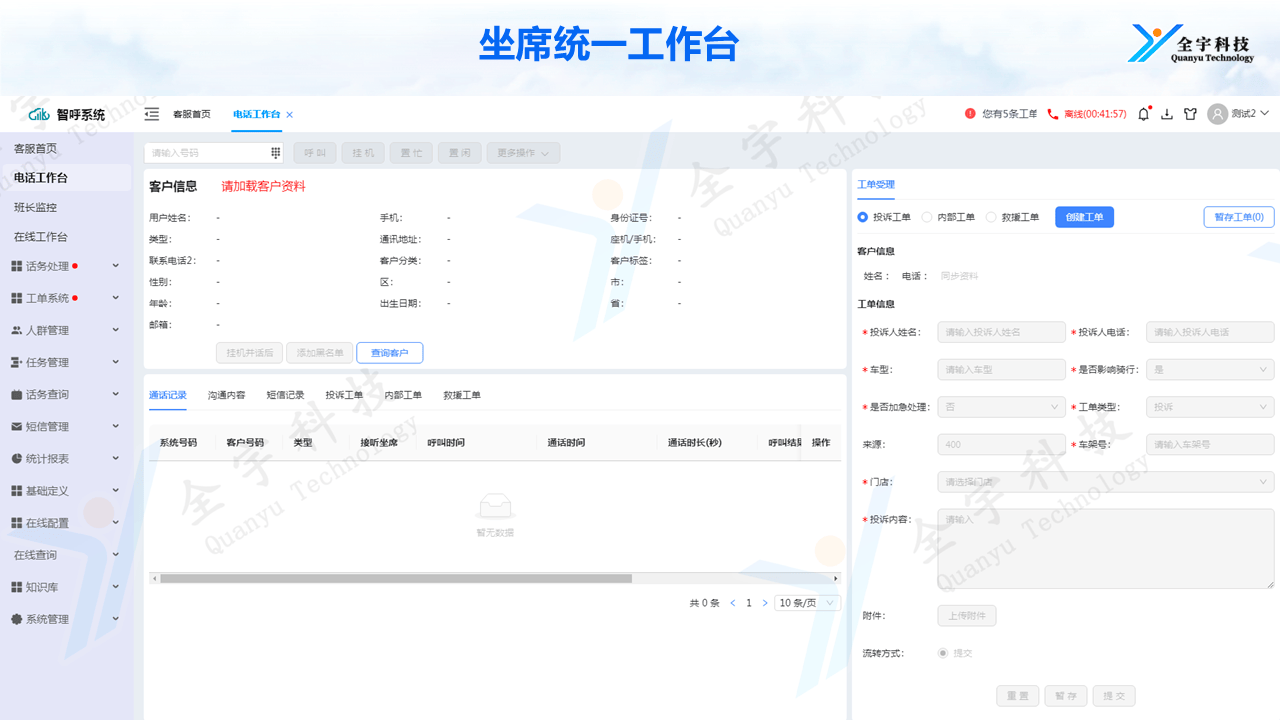Select the 投诉工单 radio button

863,217
